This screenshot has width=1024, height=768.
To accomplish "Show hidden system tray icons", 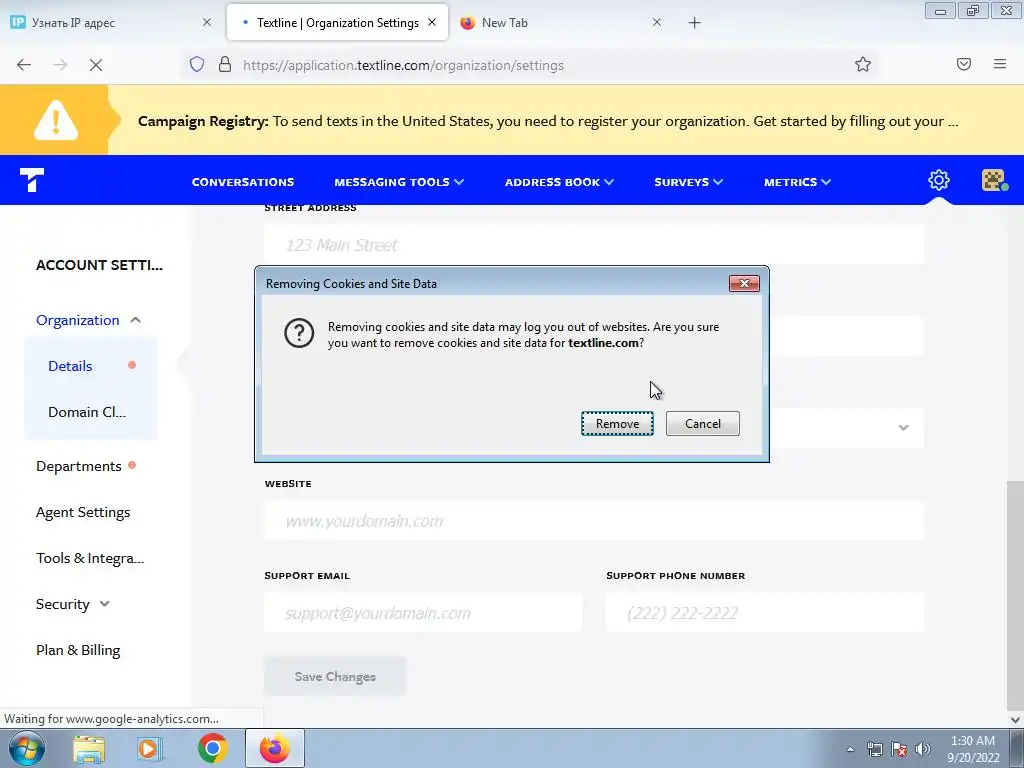I will click(850, 749).
